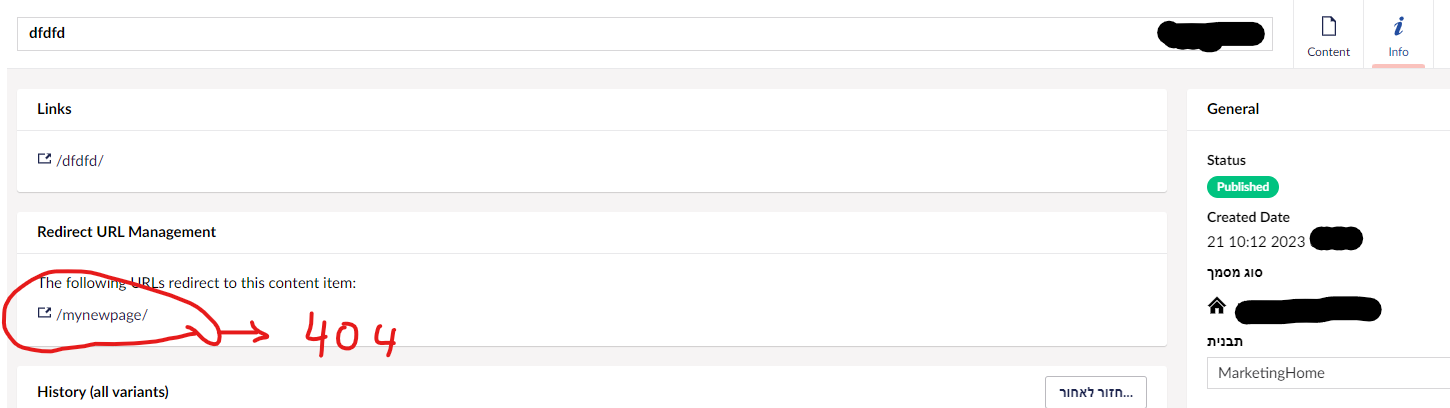Click external link icon beside /dfdfd/

point(44,159)
